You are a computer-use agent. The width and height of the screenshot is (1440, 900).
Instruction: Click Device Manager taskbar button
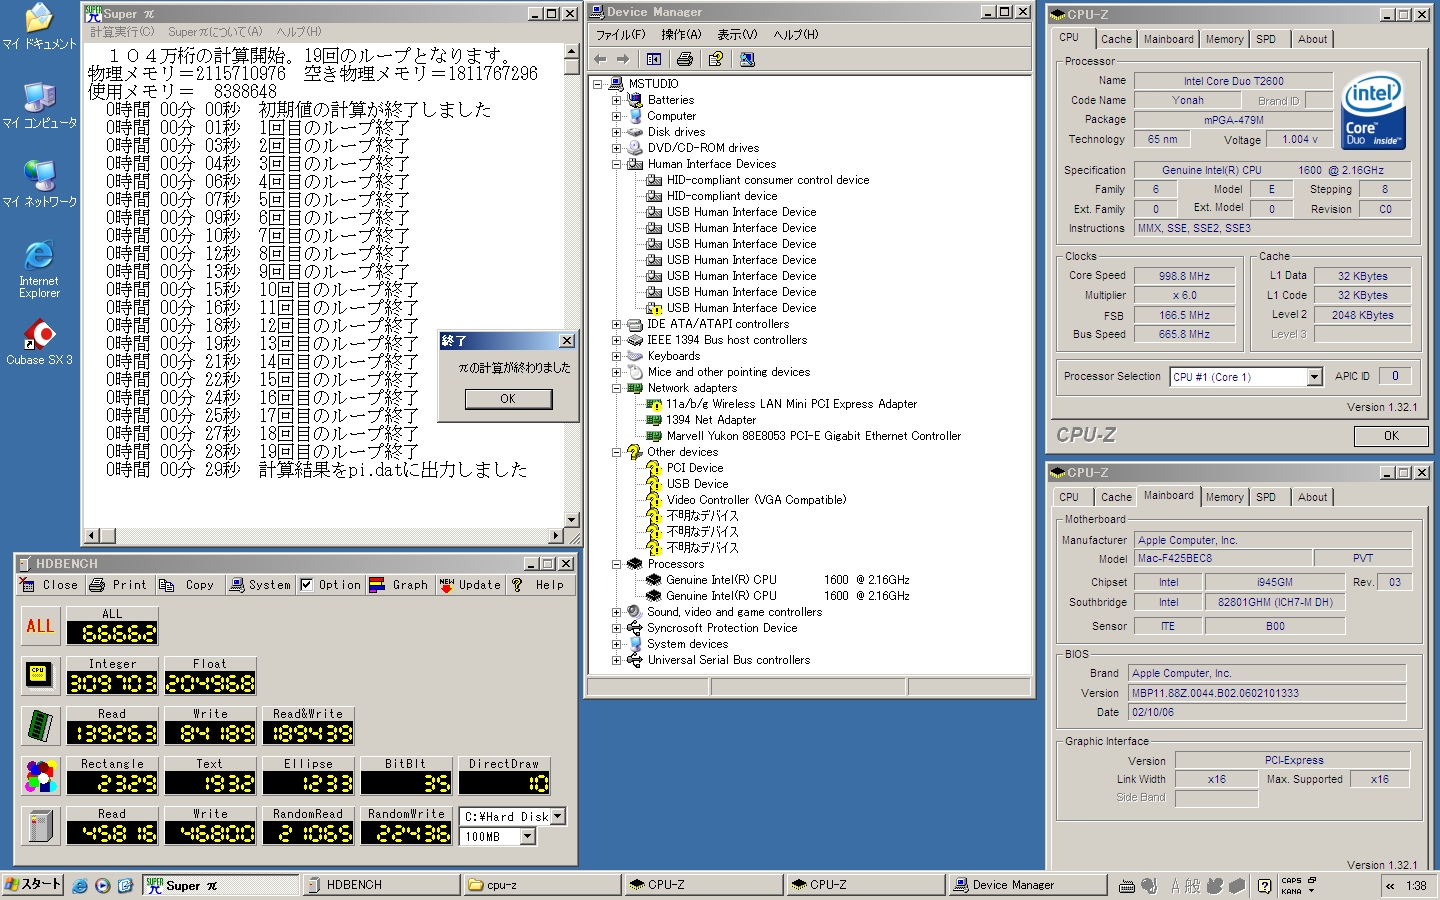pyautogui.click(x=1027, y=885)
